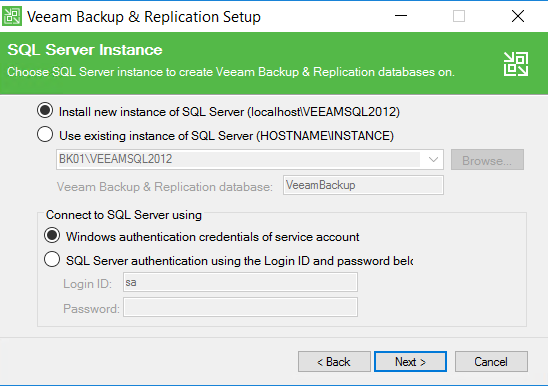Click the Login ID field
This screenshot has width=548, height=386.
240,282
